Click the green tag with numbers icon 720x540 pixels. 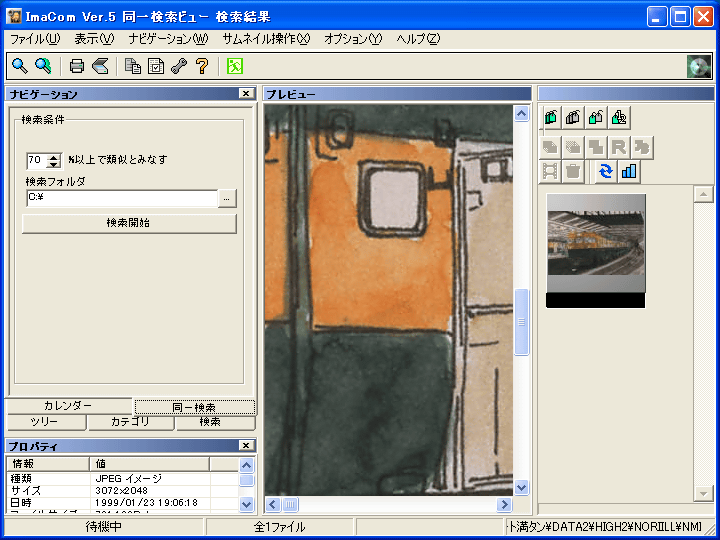[619, 118]
